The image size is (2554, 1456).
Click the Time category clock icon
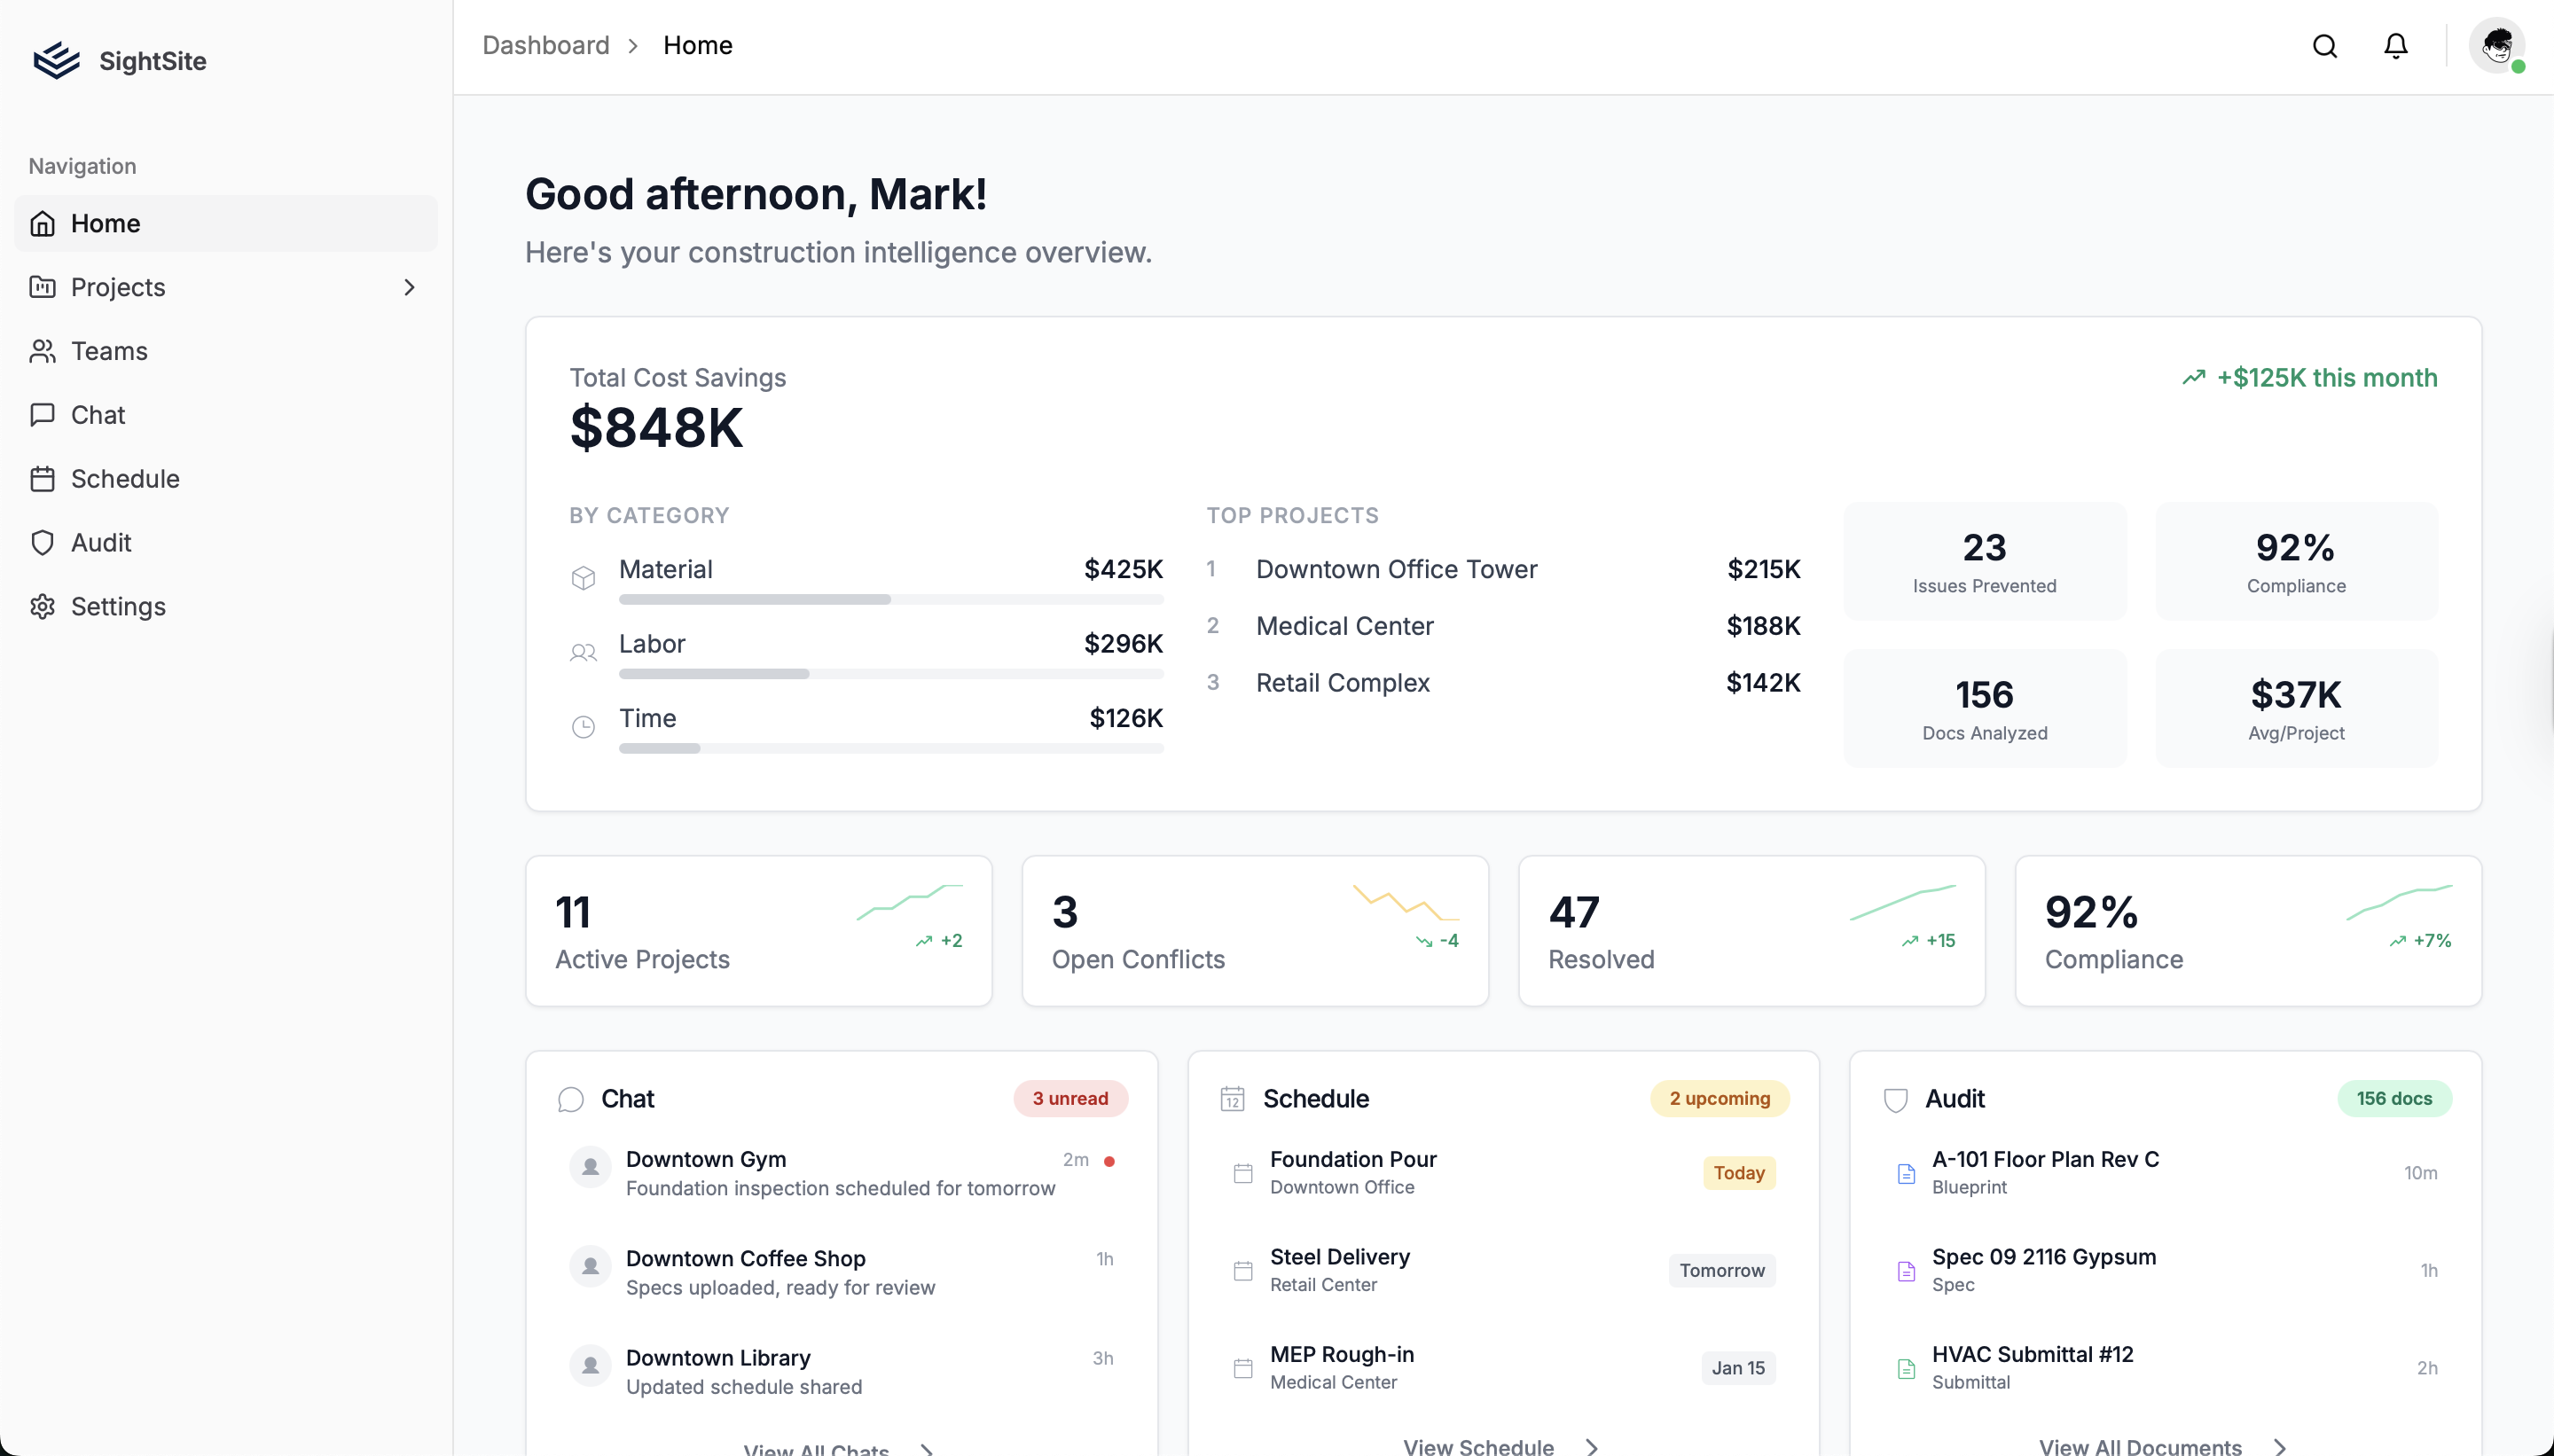[x=584, y=727]
